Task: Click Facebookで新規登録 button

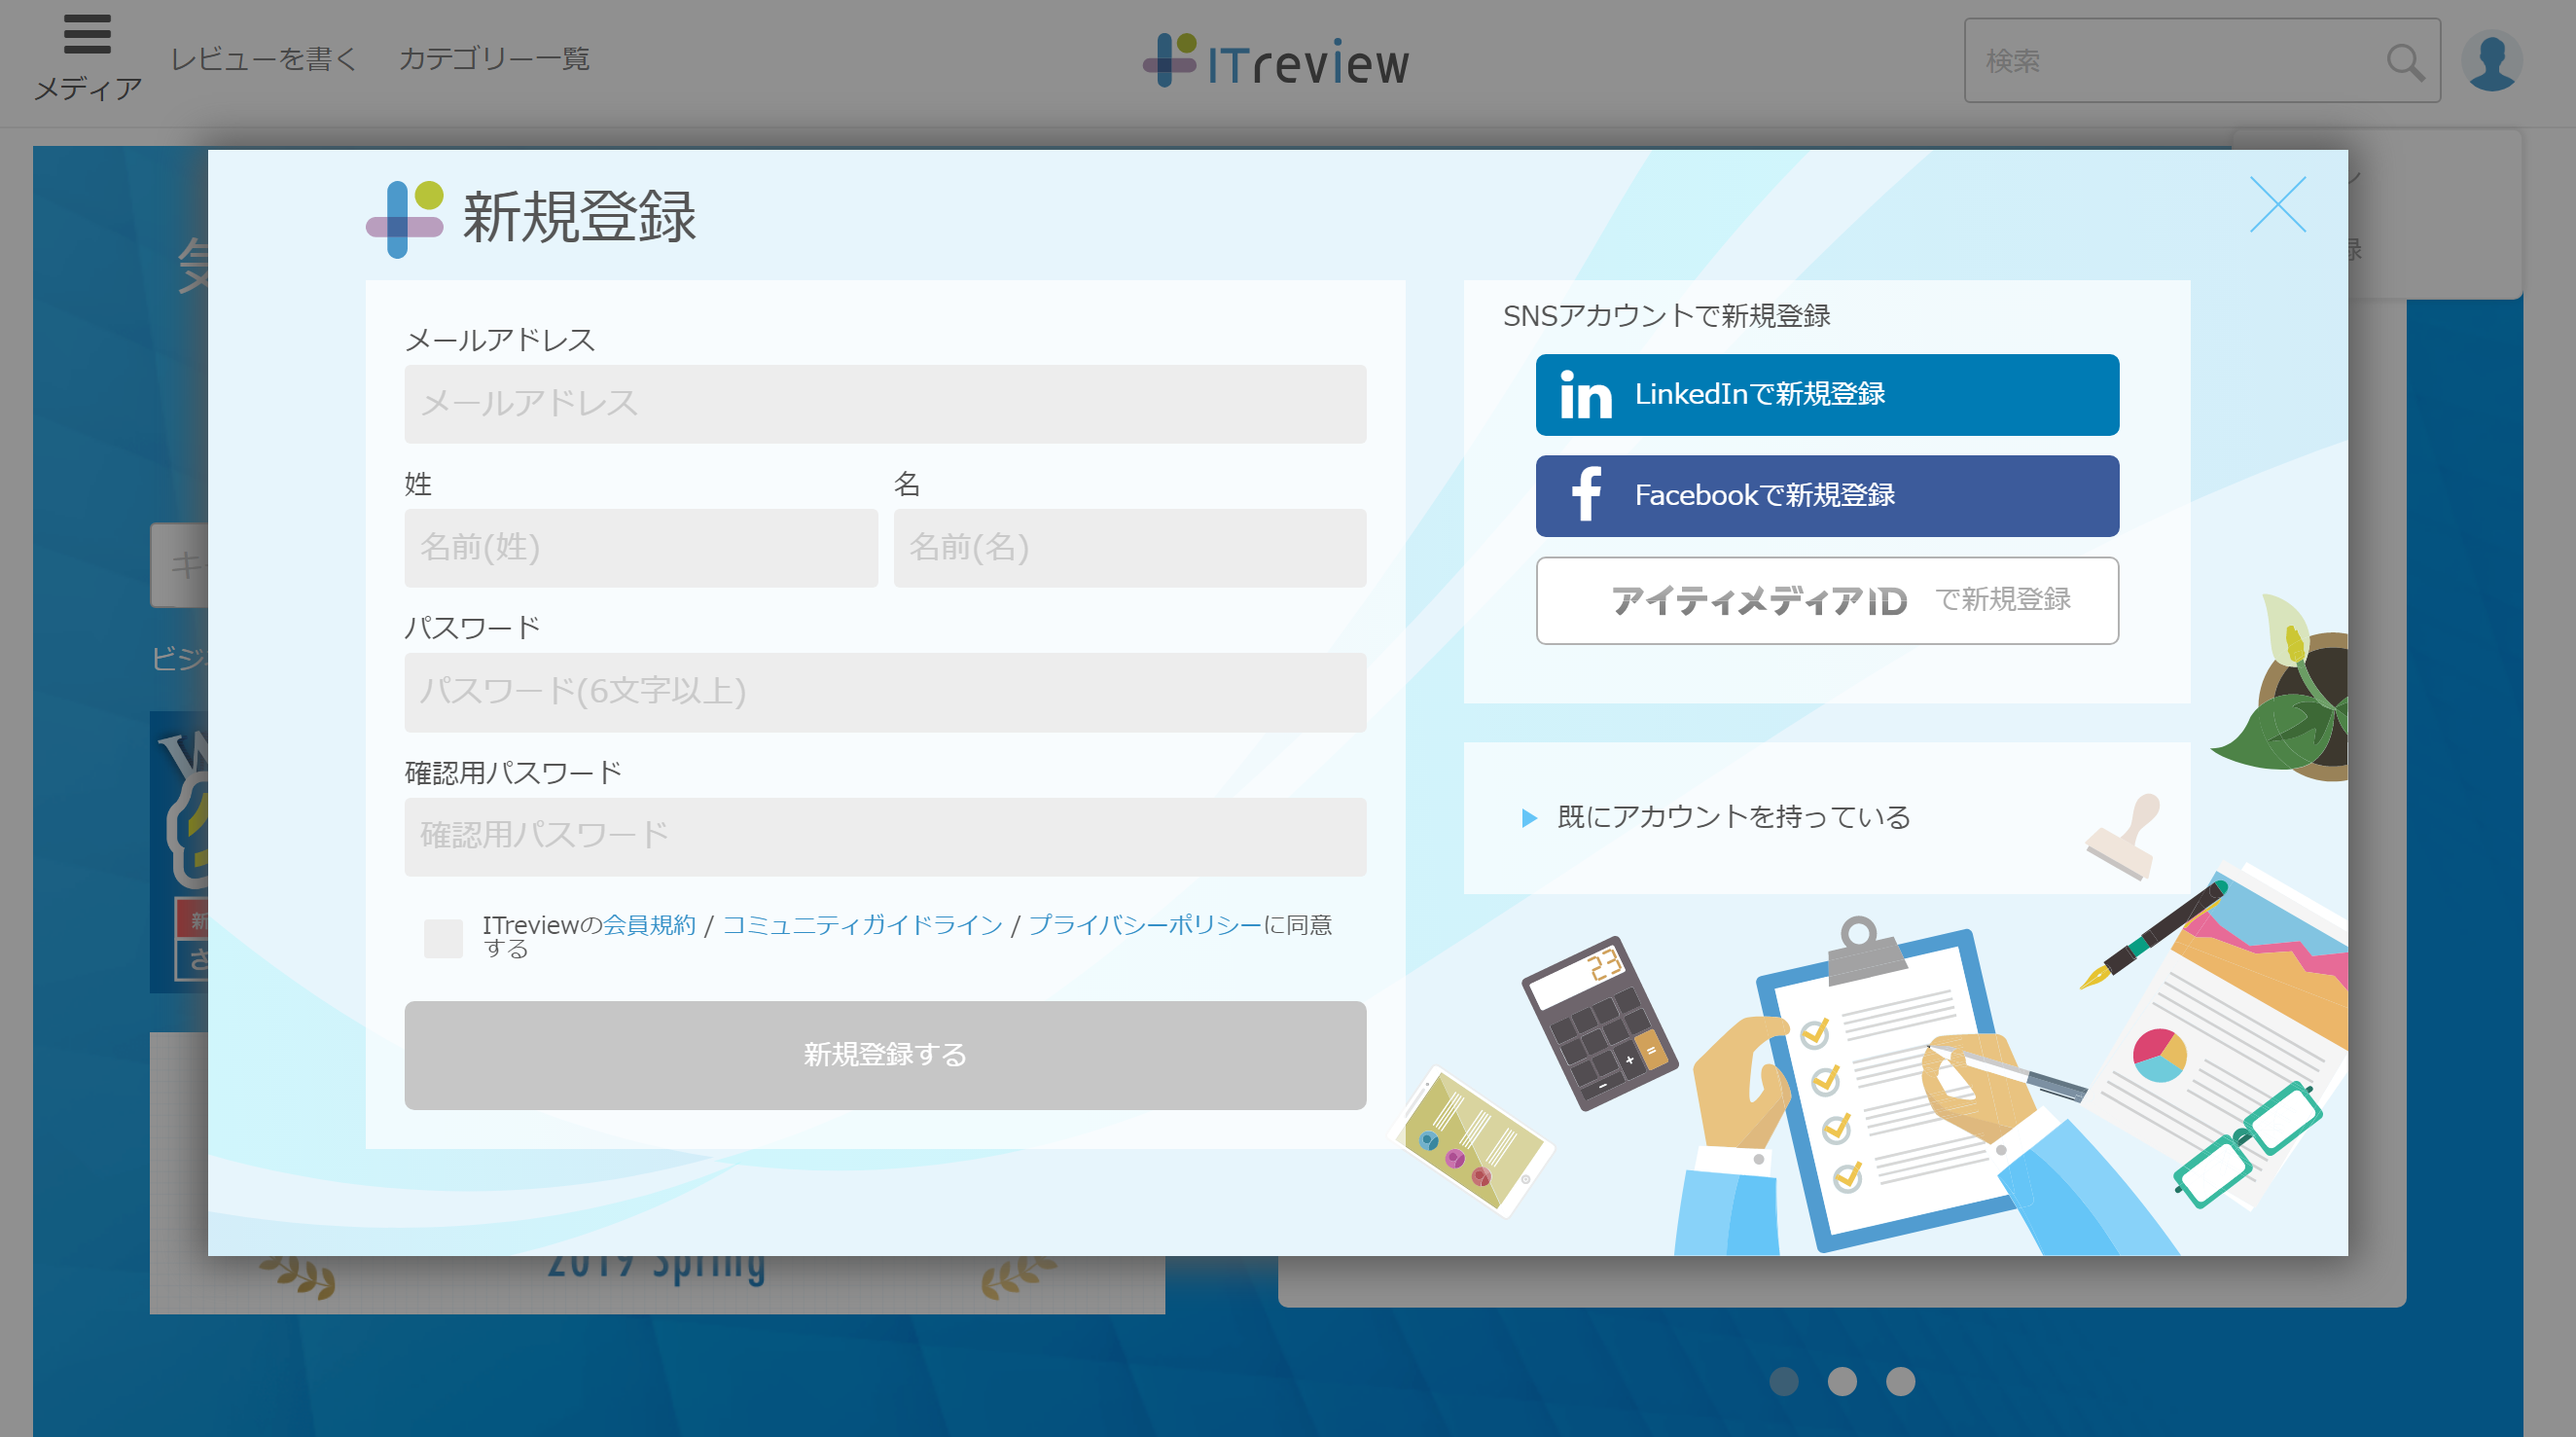Action: pos(1827,496)
